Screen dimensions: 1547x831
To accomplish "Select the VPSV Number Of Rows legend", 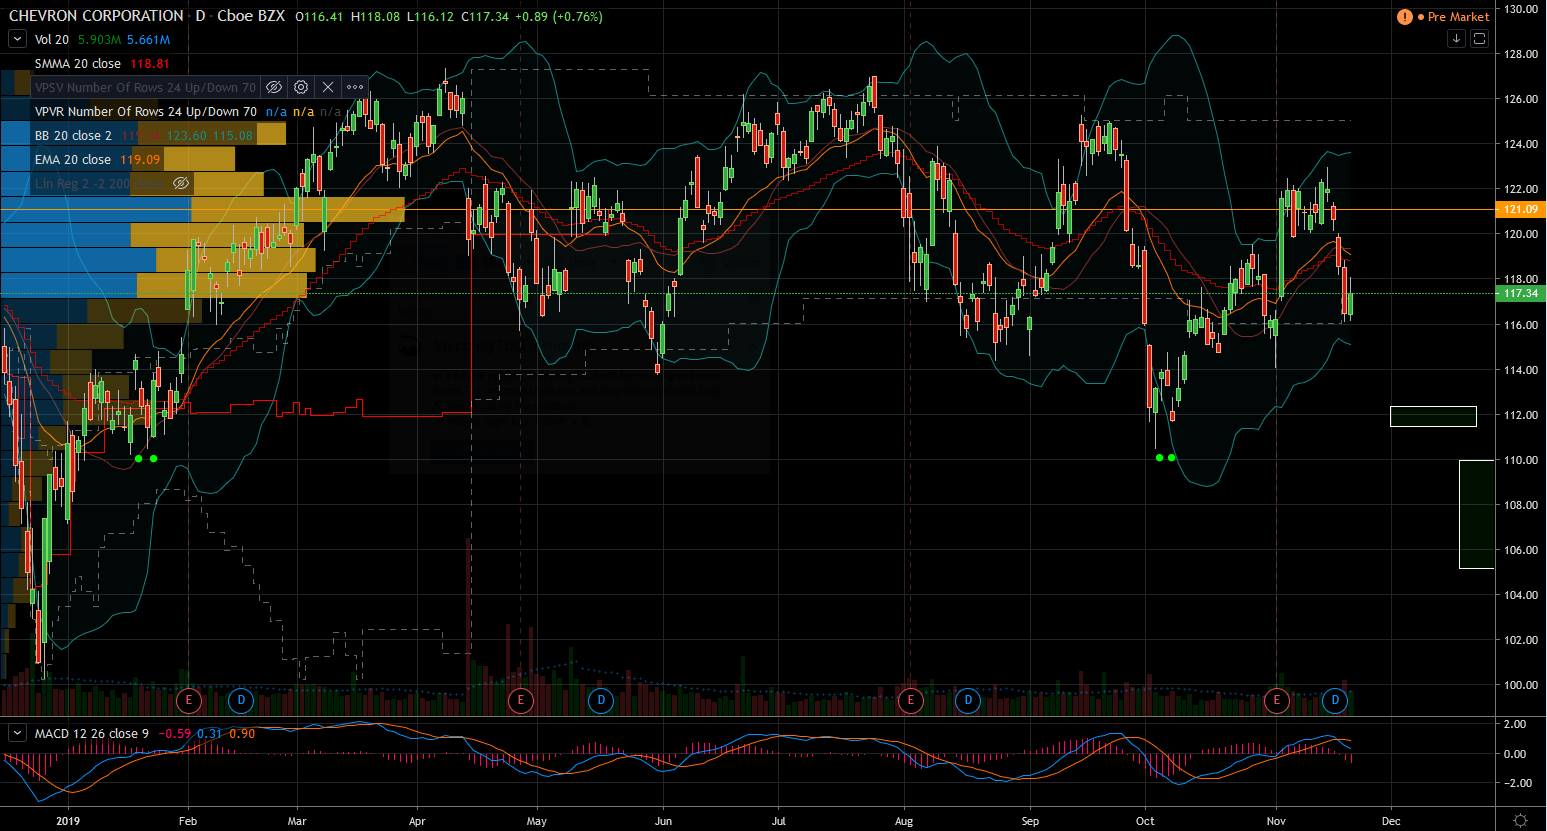I will pyautogui.click(x=145, y=87).
